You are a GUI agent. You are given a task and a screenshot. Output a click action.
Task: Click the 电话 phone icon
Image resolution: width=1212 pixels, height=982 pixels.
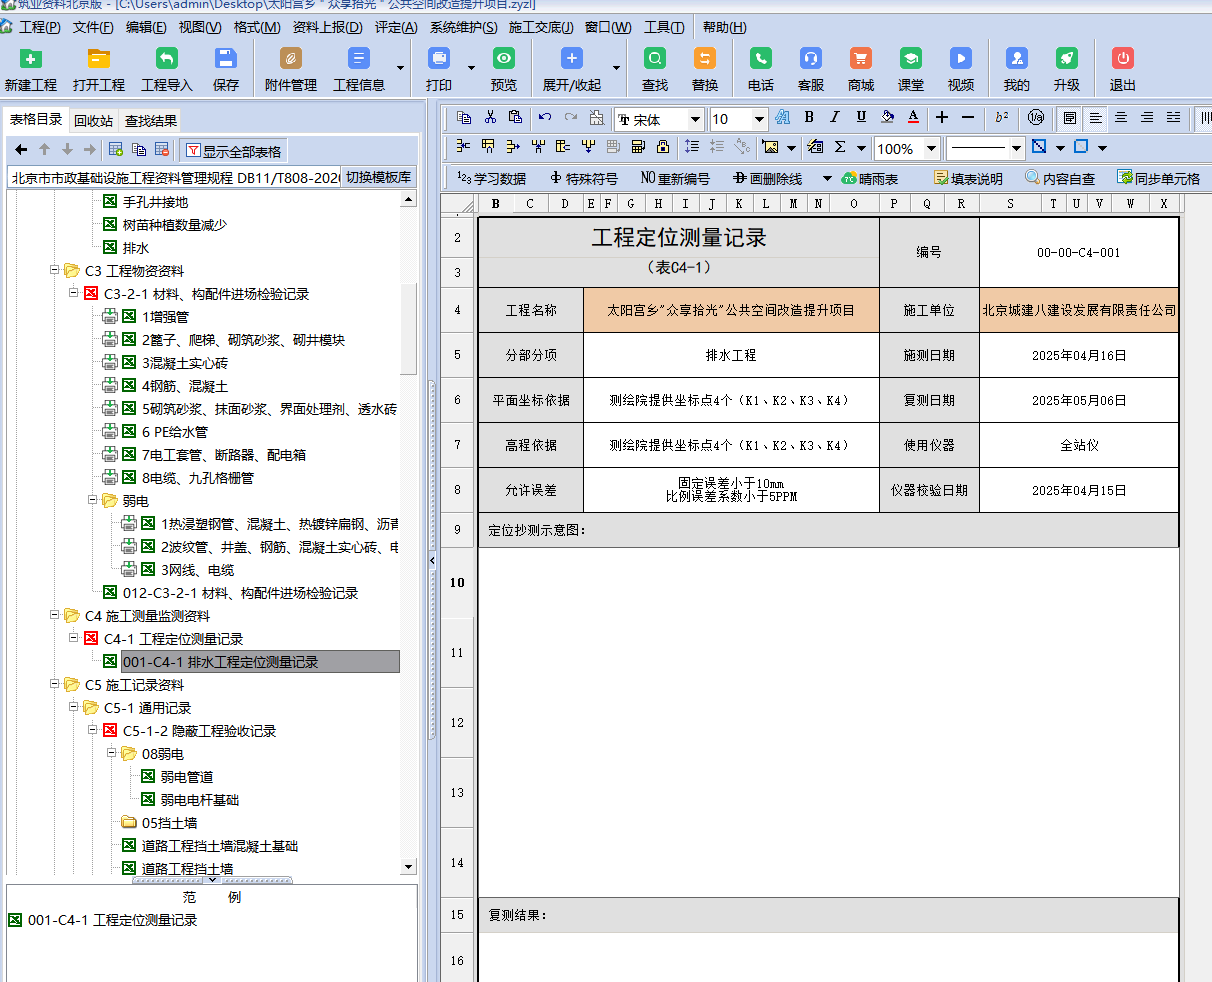tap(760, 58)
